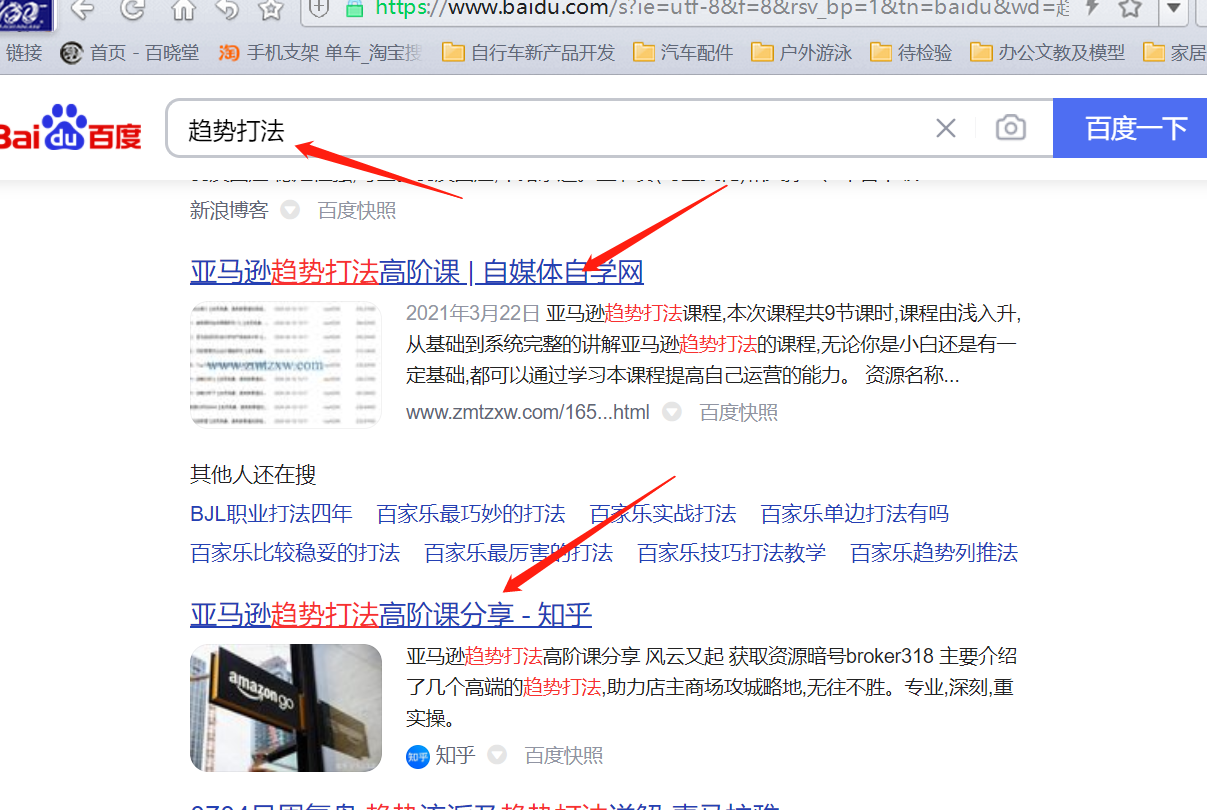1207x810 pixels.
Task: Click the 知乎 source name text
Action: [x=455, y=755]
